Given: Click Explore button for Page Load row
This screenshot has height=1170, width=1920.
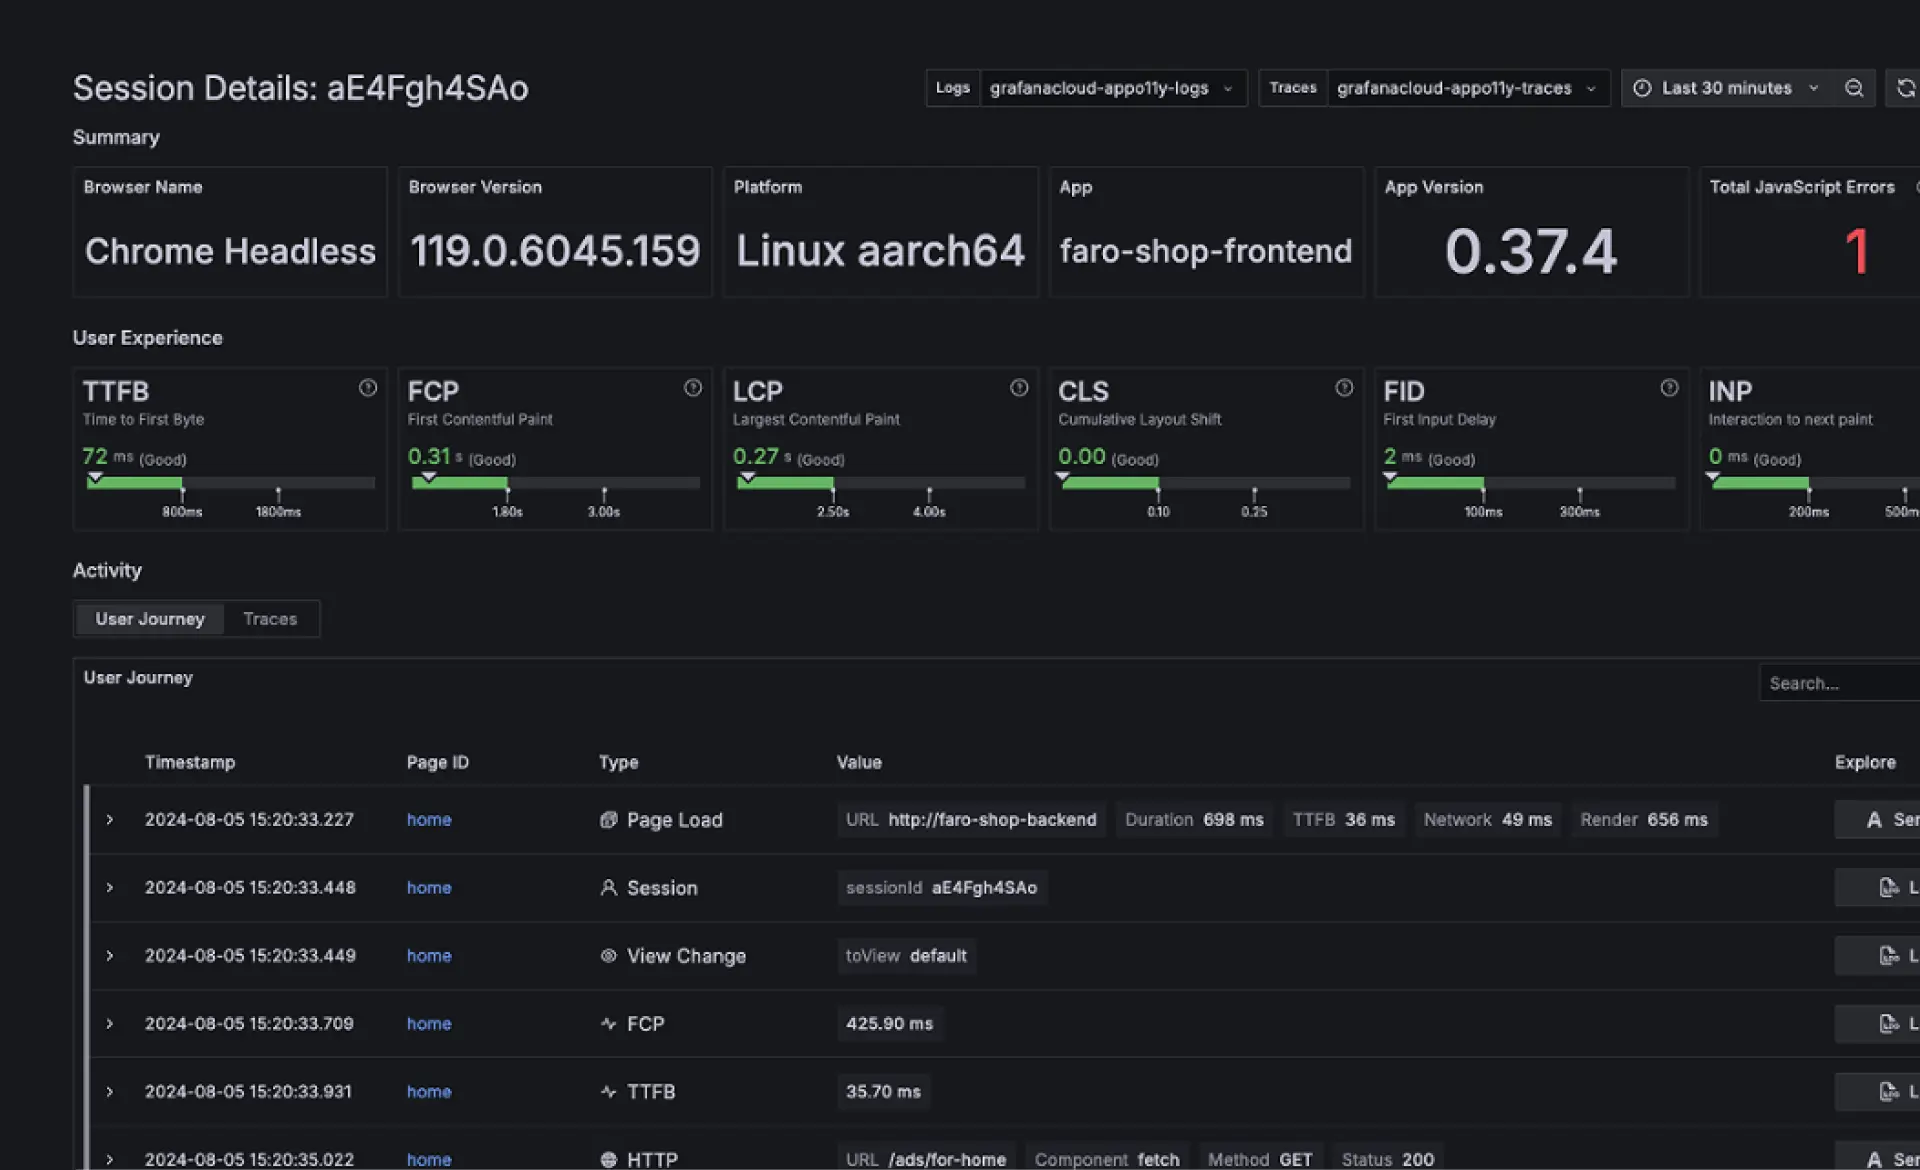Looking at the screenshot, I should pos(1877,820).
